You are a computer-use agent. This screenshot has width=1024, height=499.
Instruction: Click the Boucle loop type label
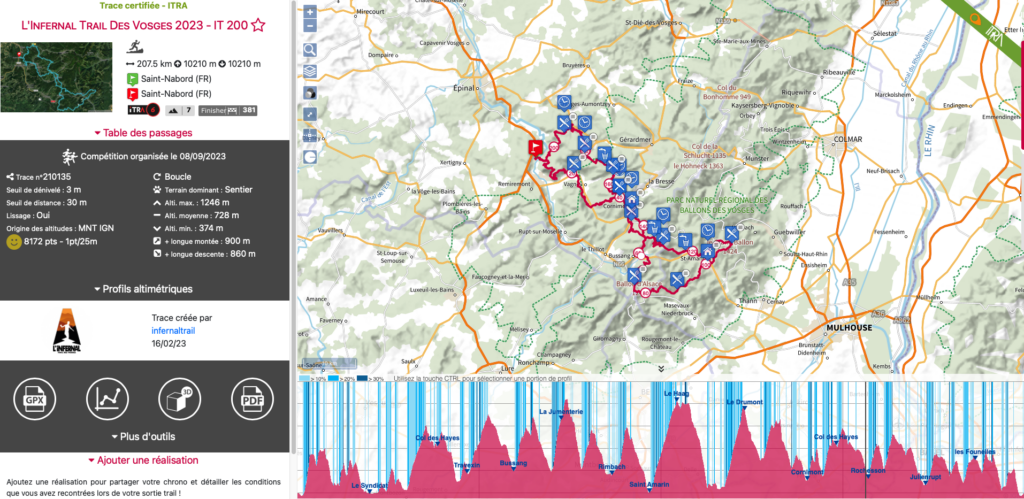tap(178, 176)
